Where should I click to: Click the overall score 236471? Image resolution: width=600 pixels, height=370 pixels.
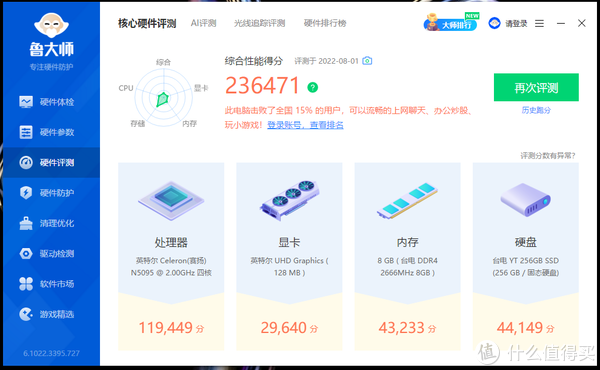coord(262,85)
